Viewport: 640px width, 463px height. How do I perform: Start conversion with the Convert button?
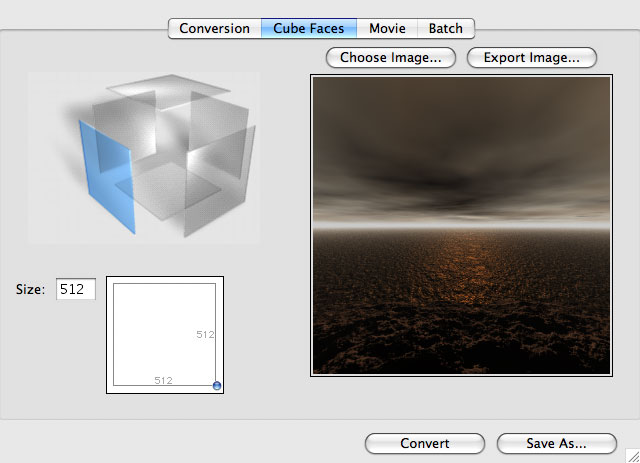tap(424, 443)
